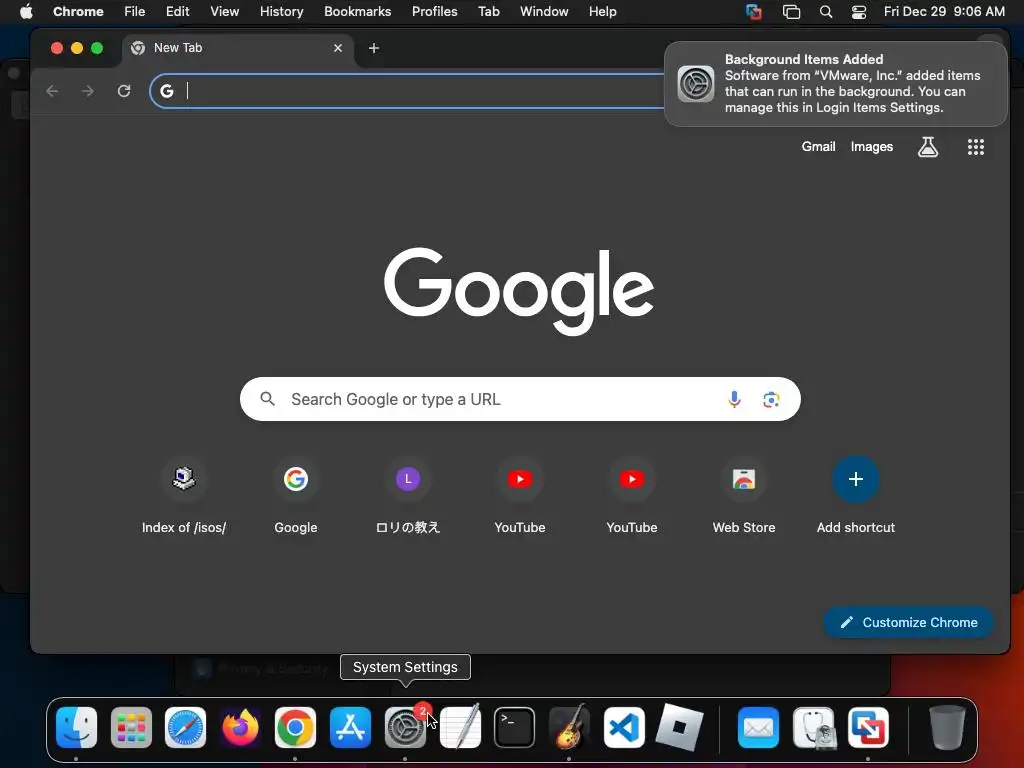Open the Profiles menu
1024x768 pixels.
point(434,12)
